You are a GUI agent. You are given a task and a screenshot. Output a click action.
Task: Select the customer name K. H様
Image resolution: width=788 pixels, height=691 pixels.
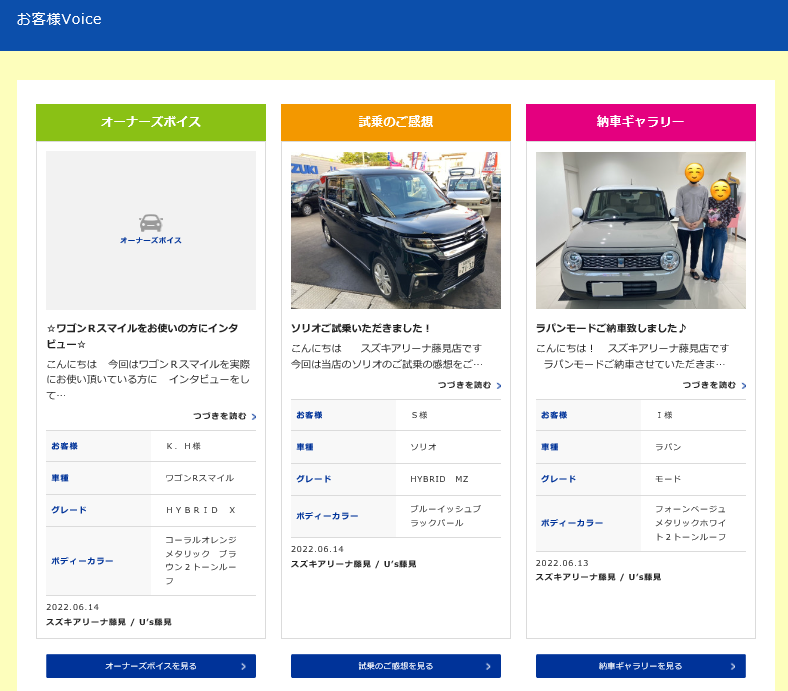183,446
